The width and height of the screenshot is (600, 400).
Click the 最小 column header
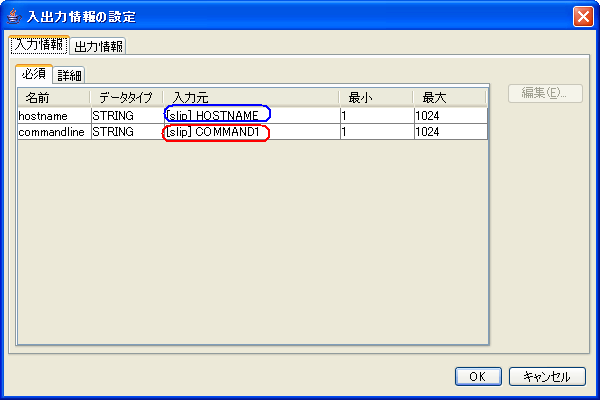tap(377, 98)
